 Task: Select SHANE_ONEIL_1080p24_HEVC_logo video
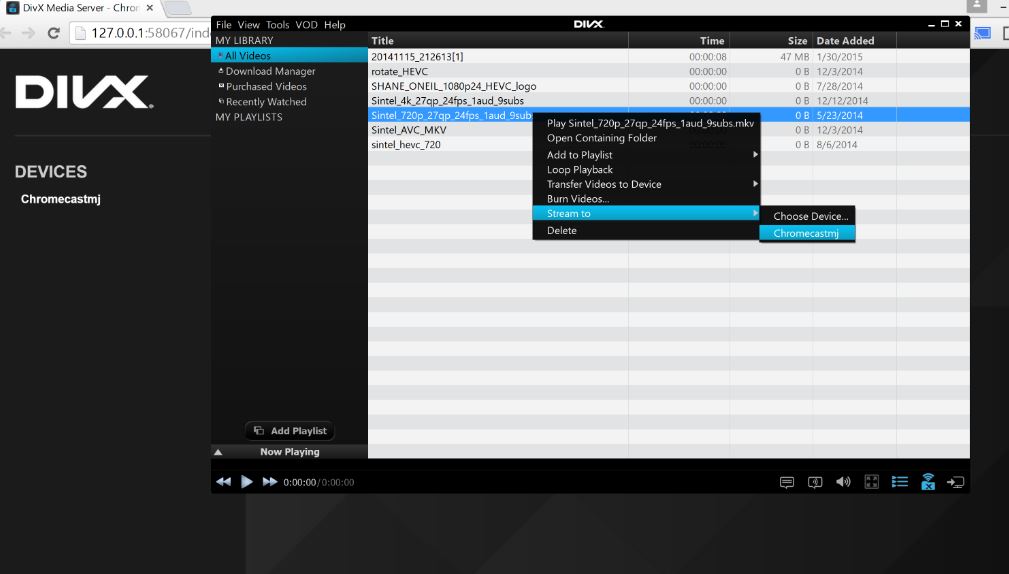pos(669,86)
